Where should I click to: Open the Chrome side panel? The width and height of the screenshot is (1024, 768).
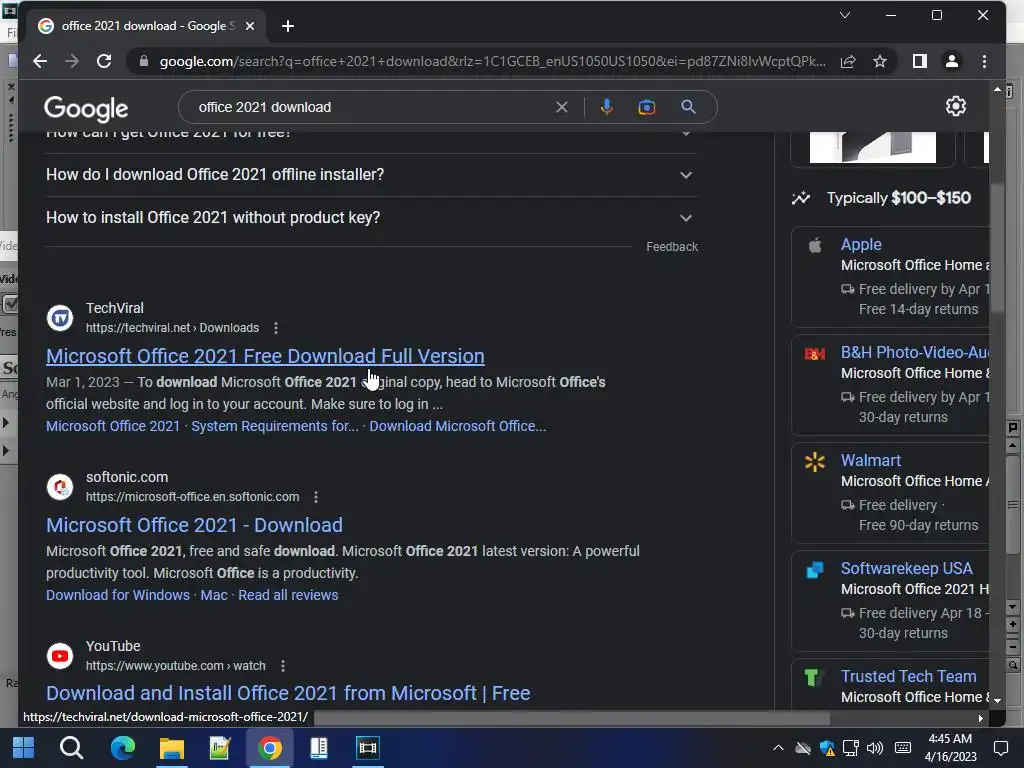pos(920,61)
